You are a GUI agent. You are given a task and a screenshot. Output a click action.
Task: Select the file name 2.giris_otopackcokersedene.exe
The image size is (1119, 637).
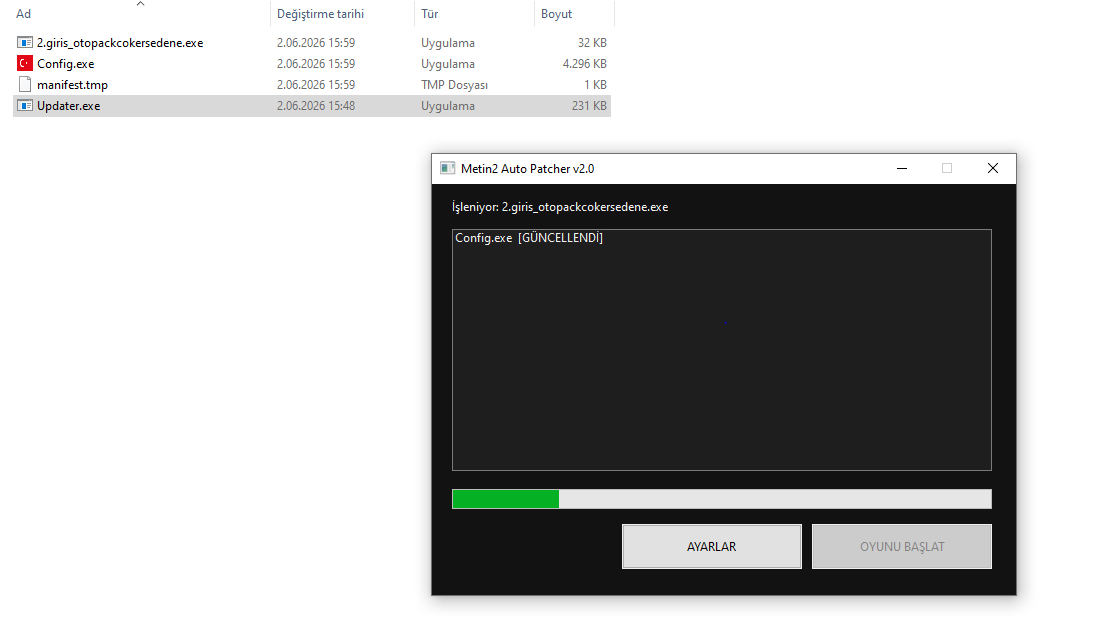pyautogui.click(x=120, y=43)
